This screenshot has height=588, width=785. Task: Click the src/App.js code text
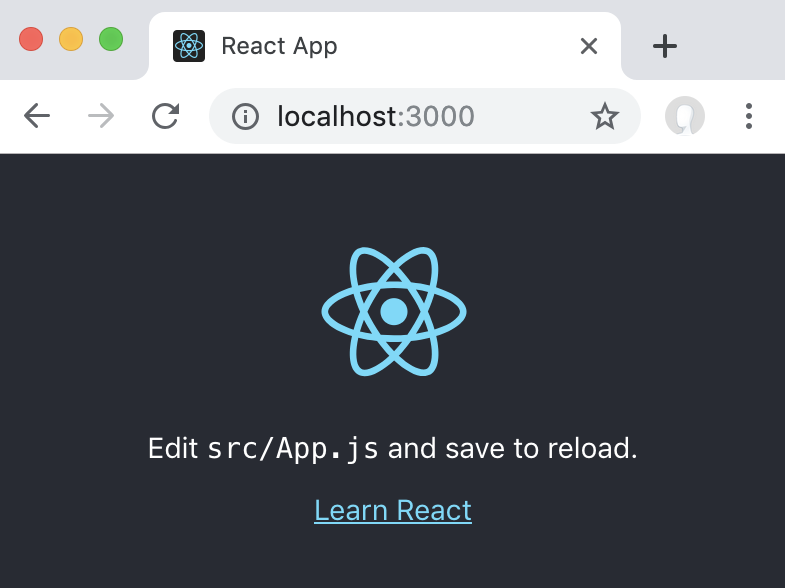293,448
